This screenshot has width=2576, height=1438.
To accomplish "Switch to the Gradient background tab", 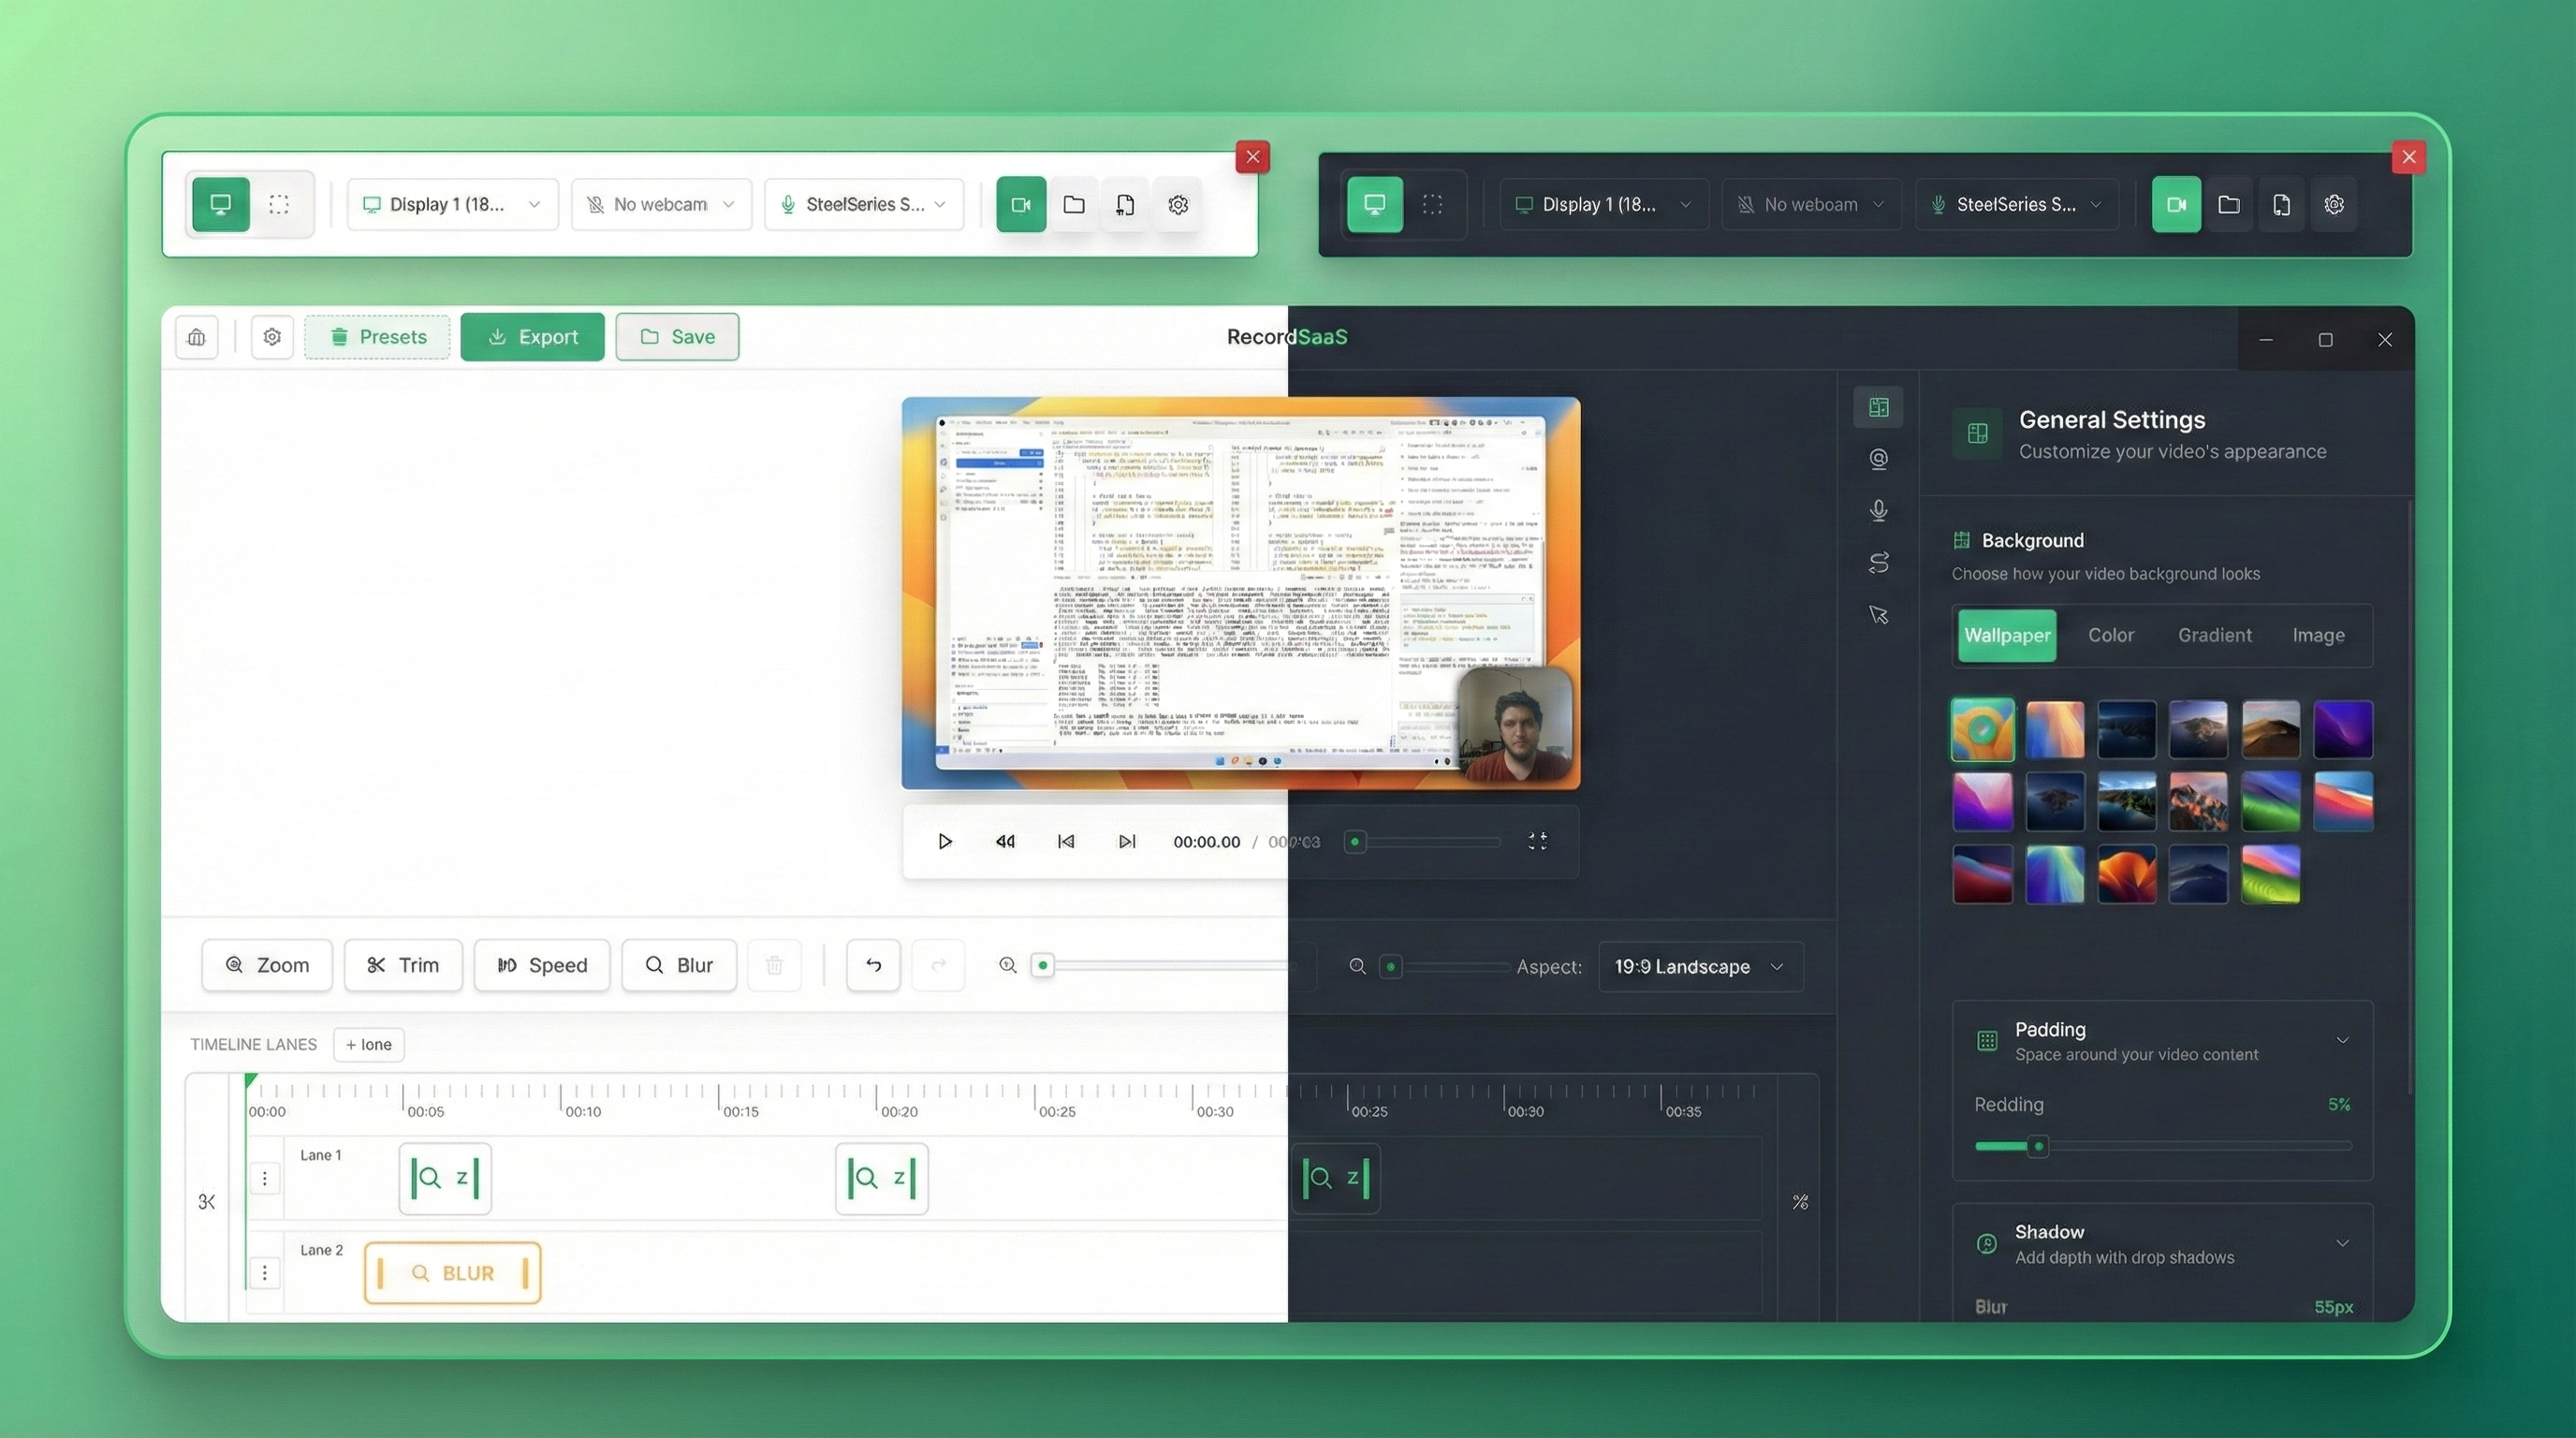I will pos(2215,635).
